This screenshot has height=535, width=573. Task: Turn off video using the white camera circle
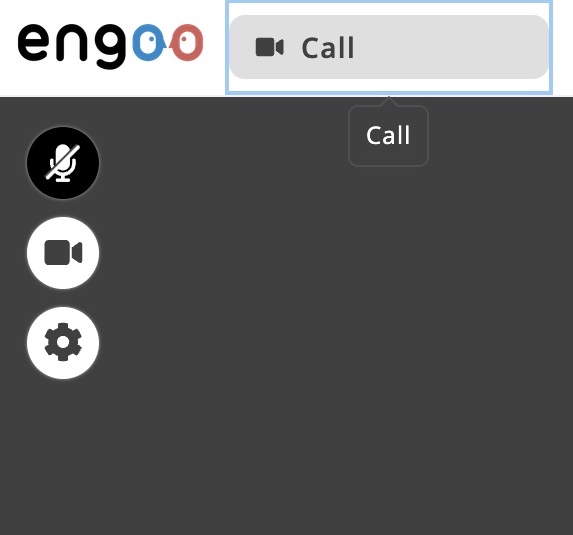point(63,253)
